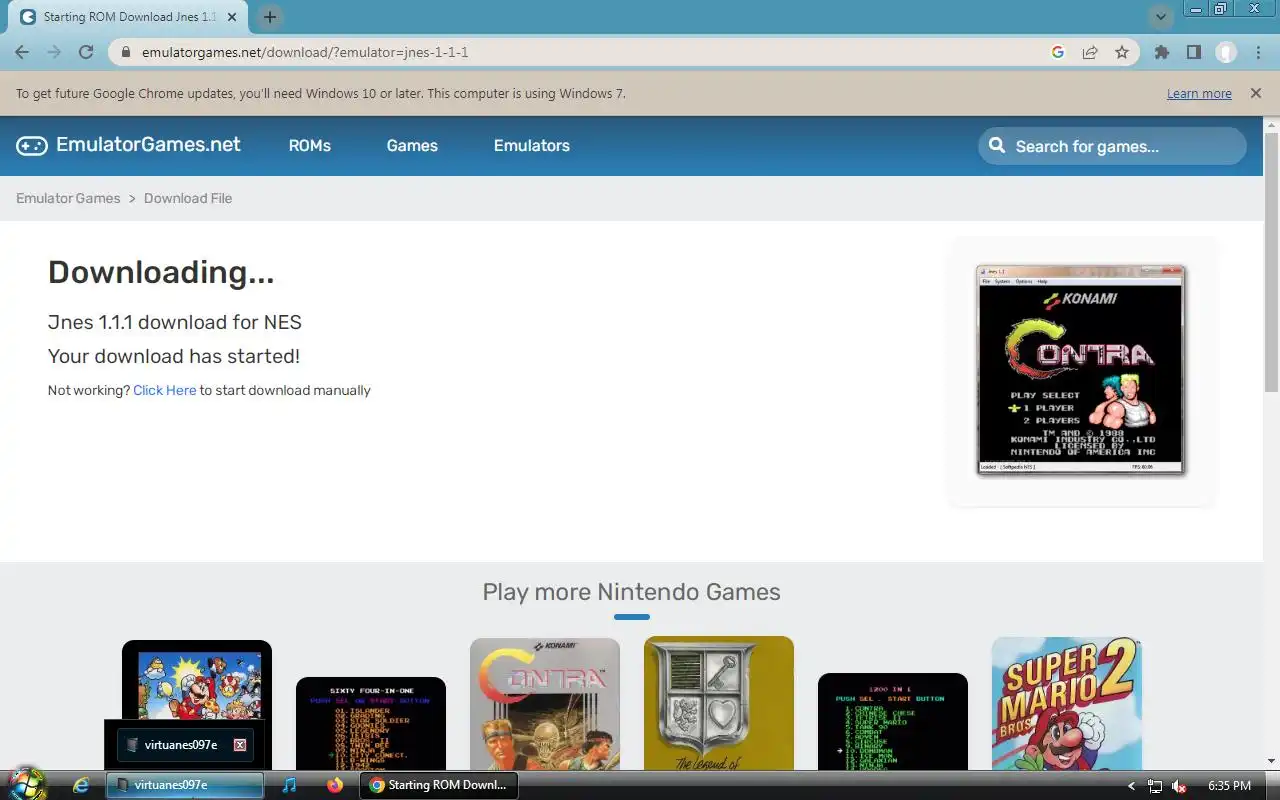1280x800 pixels.
Task: Switch to the Chrome taskbar button
Action: click(440, 785)
